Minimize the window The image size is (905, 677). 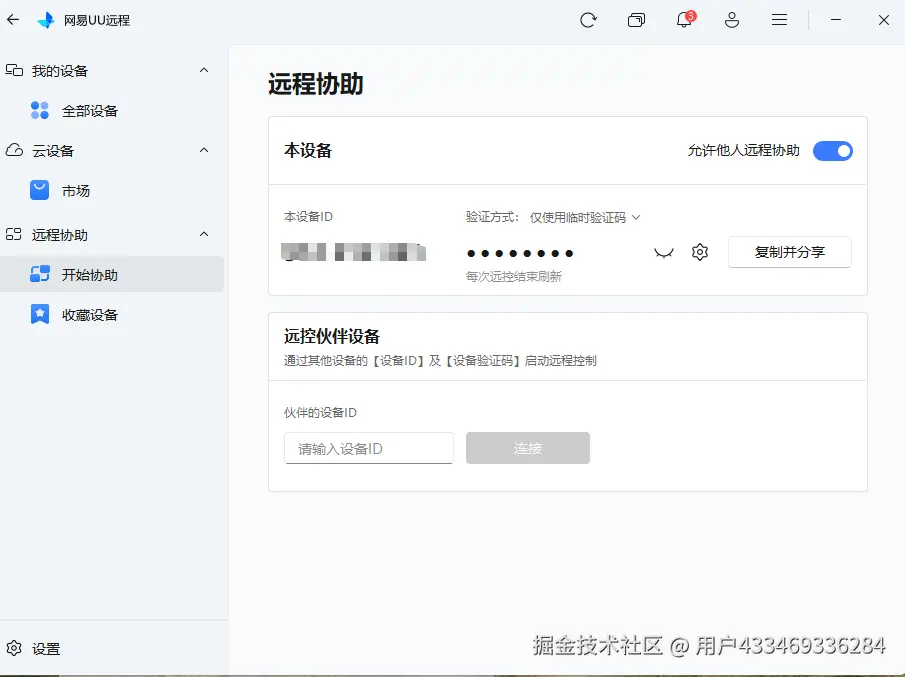(x=836, y=20)
